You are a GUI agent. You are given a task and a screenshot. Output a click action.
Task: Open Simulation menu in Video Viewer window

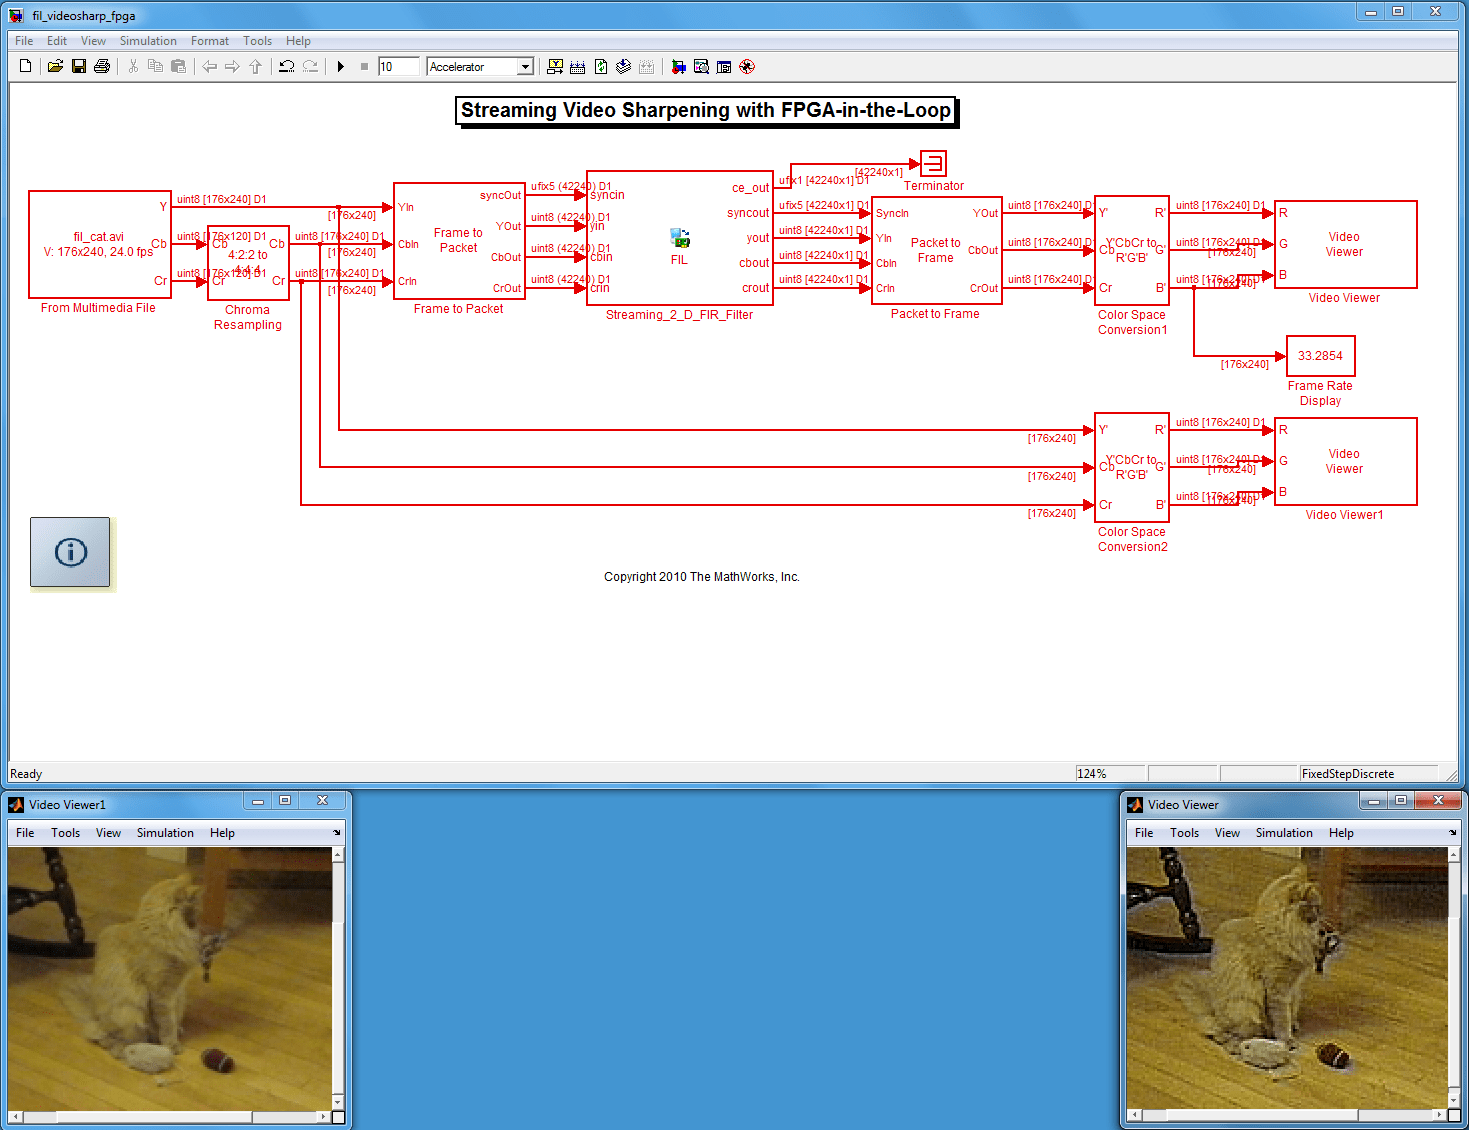click(1284, 833)
